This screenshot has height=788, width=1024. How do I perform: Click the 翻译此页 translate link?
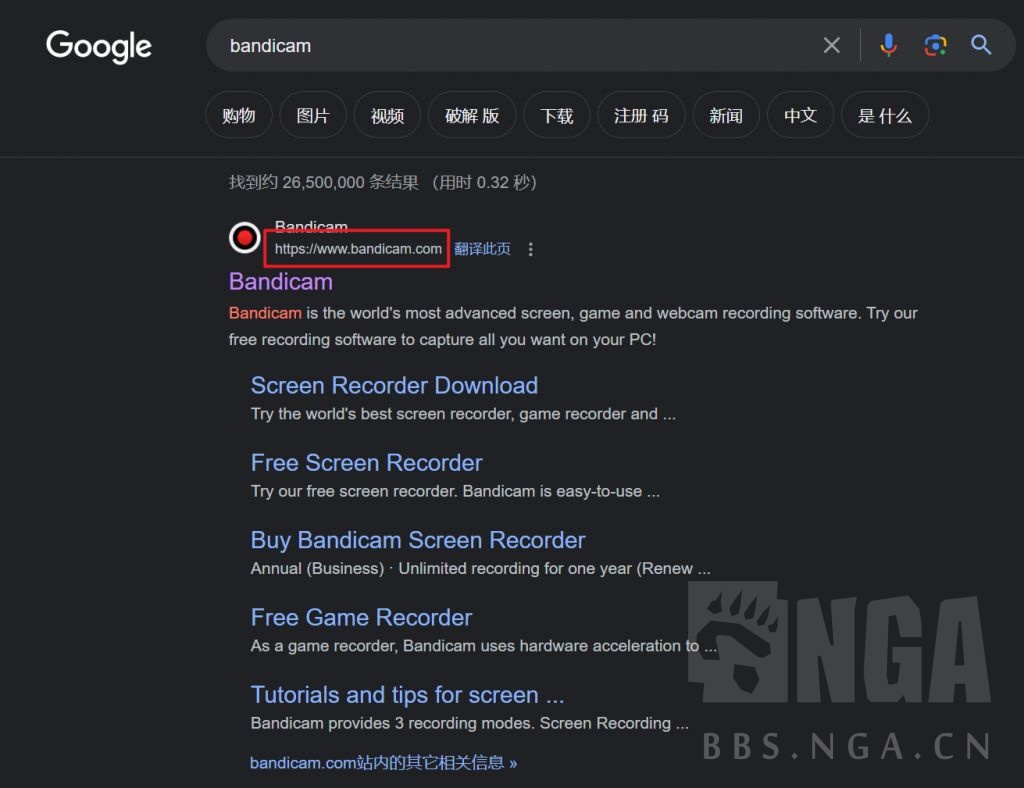coord(482,249)
